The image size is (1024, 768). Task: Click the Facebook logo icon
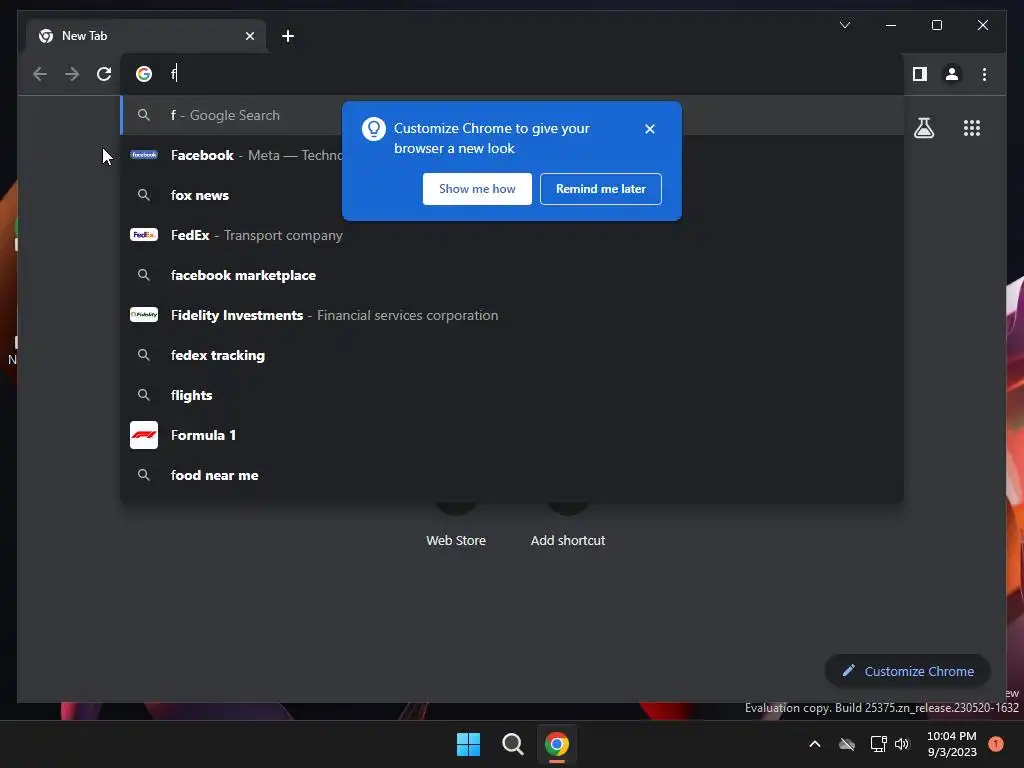coord(144,155)
